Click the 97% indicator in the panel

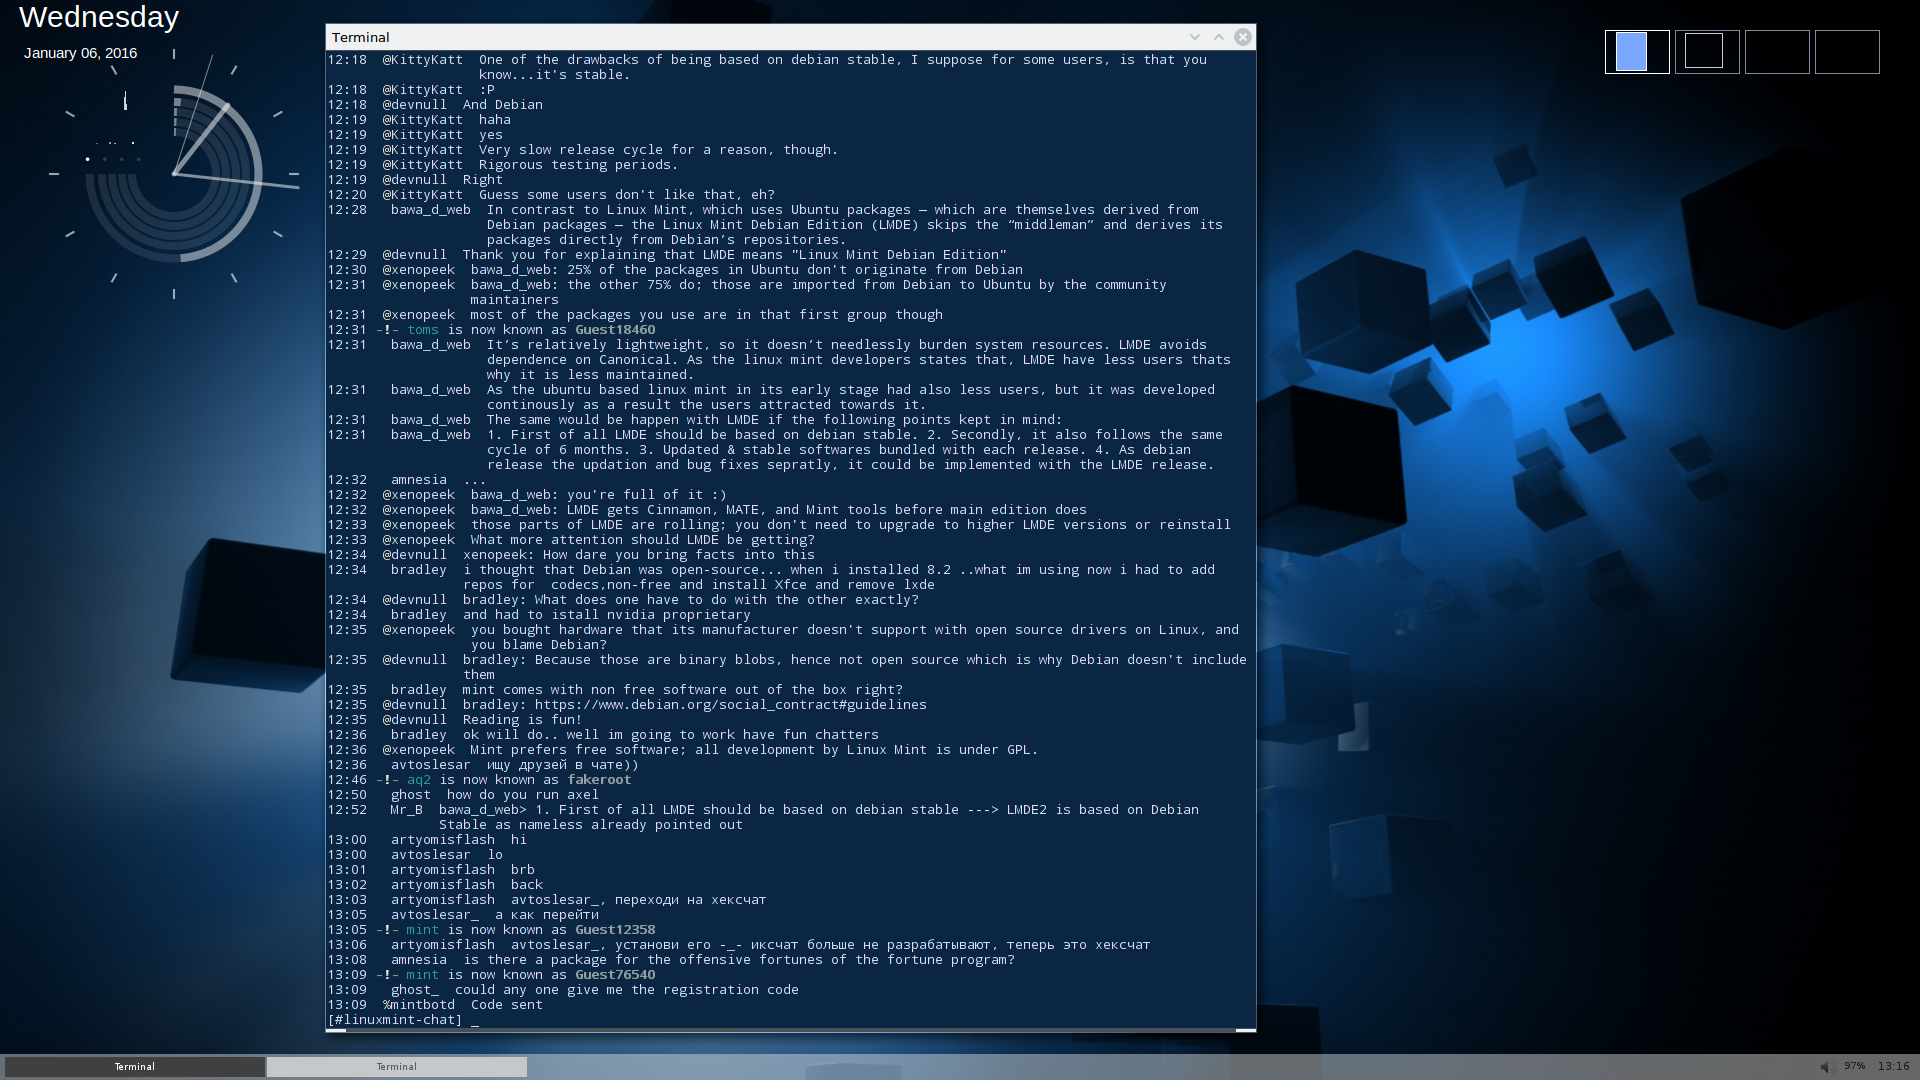(1855, 1066)
